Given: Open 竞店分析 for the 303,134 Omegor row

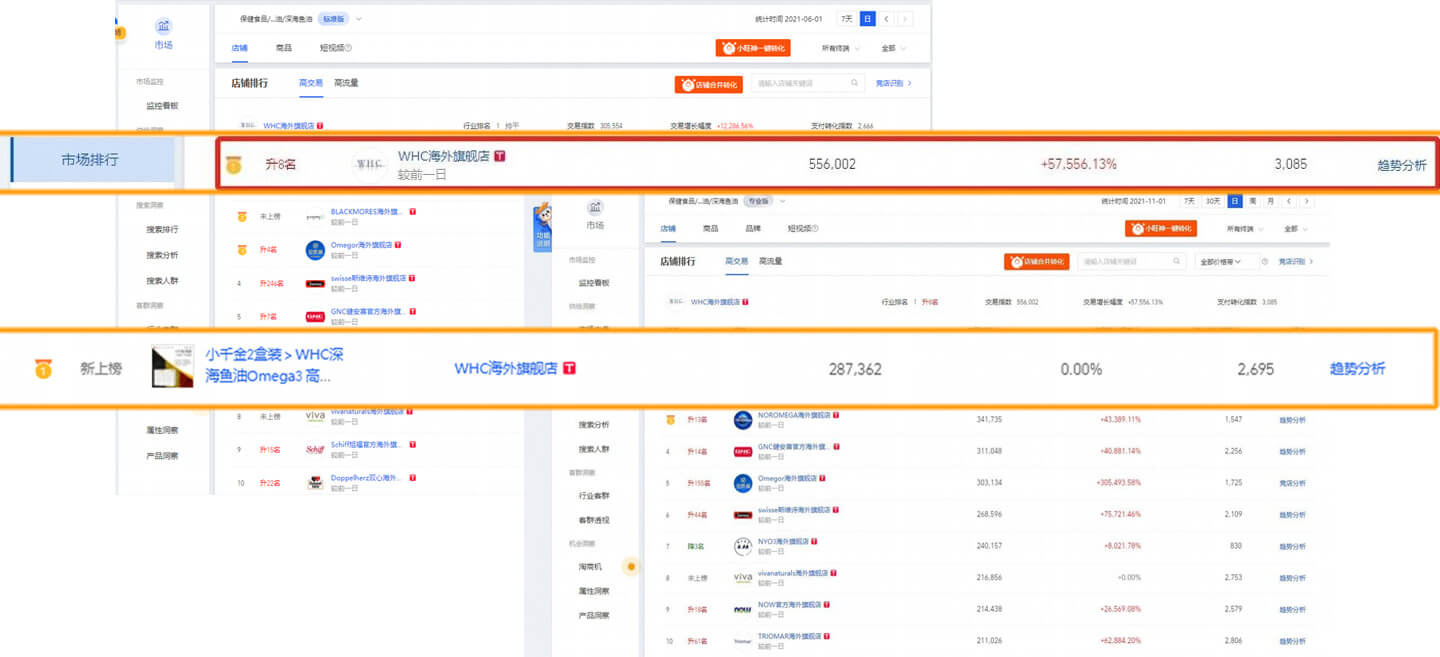Looking at the screenshot, I should pos(1292,483).
